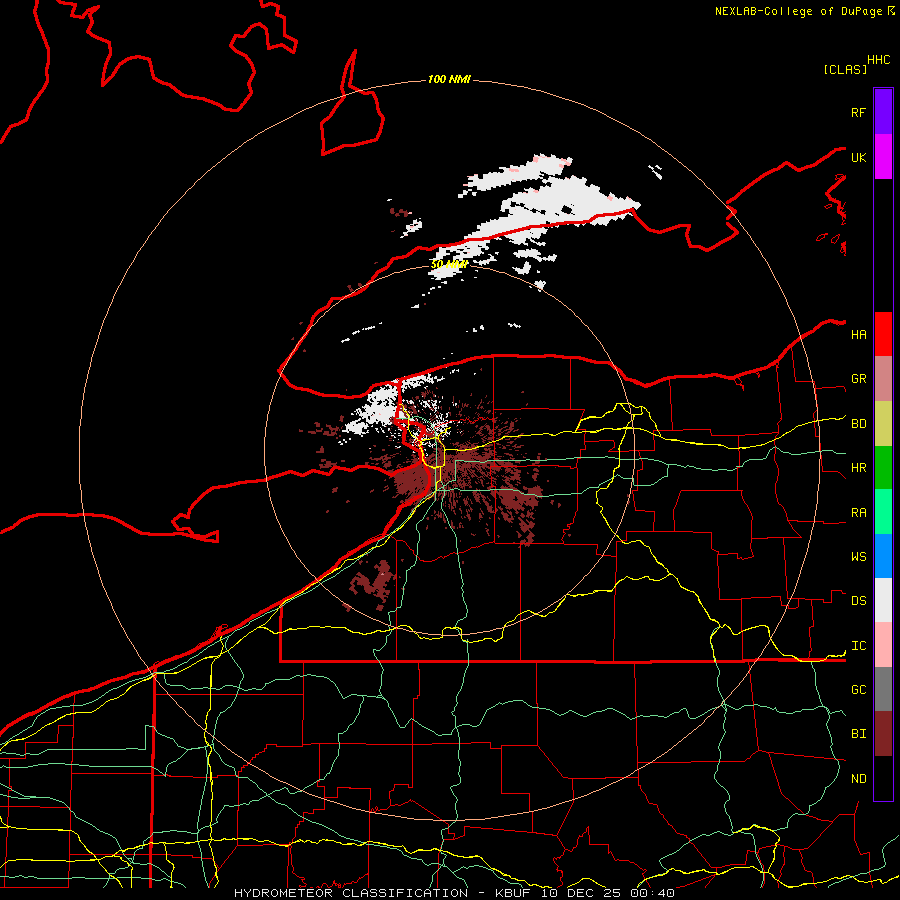Image resolution: width=900 pixels, height=900 pixels.
Task: Click the RF legend label
Action: [858, 112]
